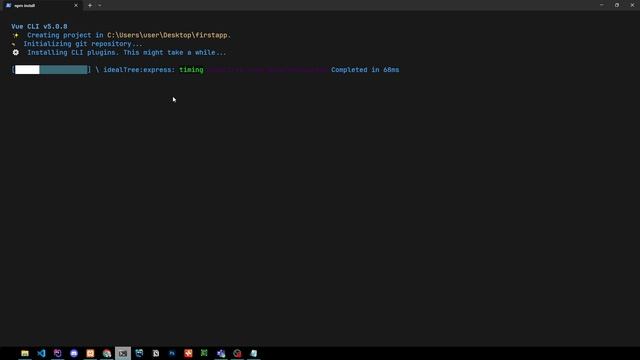Click "Installing CLI plugins" line

point(127,53)
